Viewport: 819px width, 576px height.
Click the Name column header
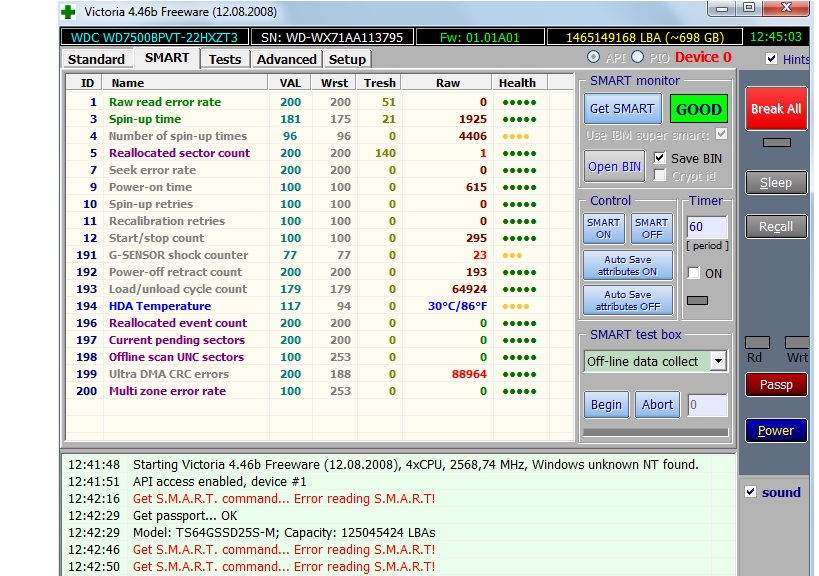coord(184,83)
